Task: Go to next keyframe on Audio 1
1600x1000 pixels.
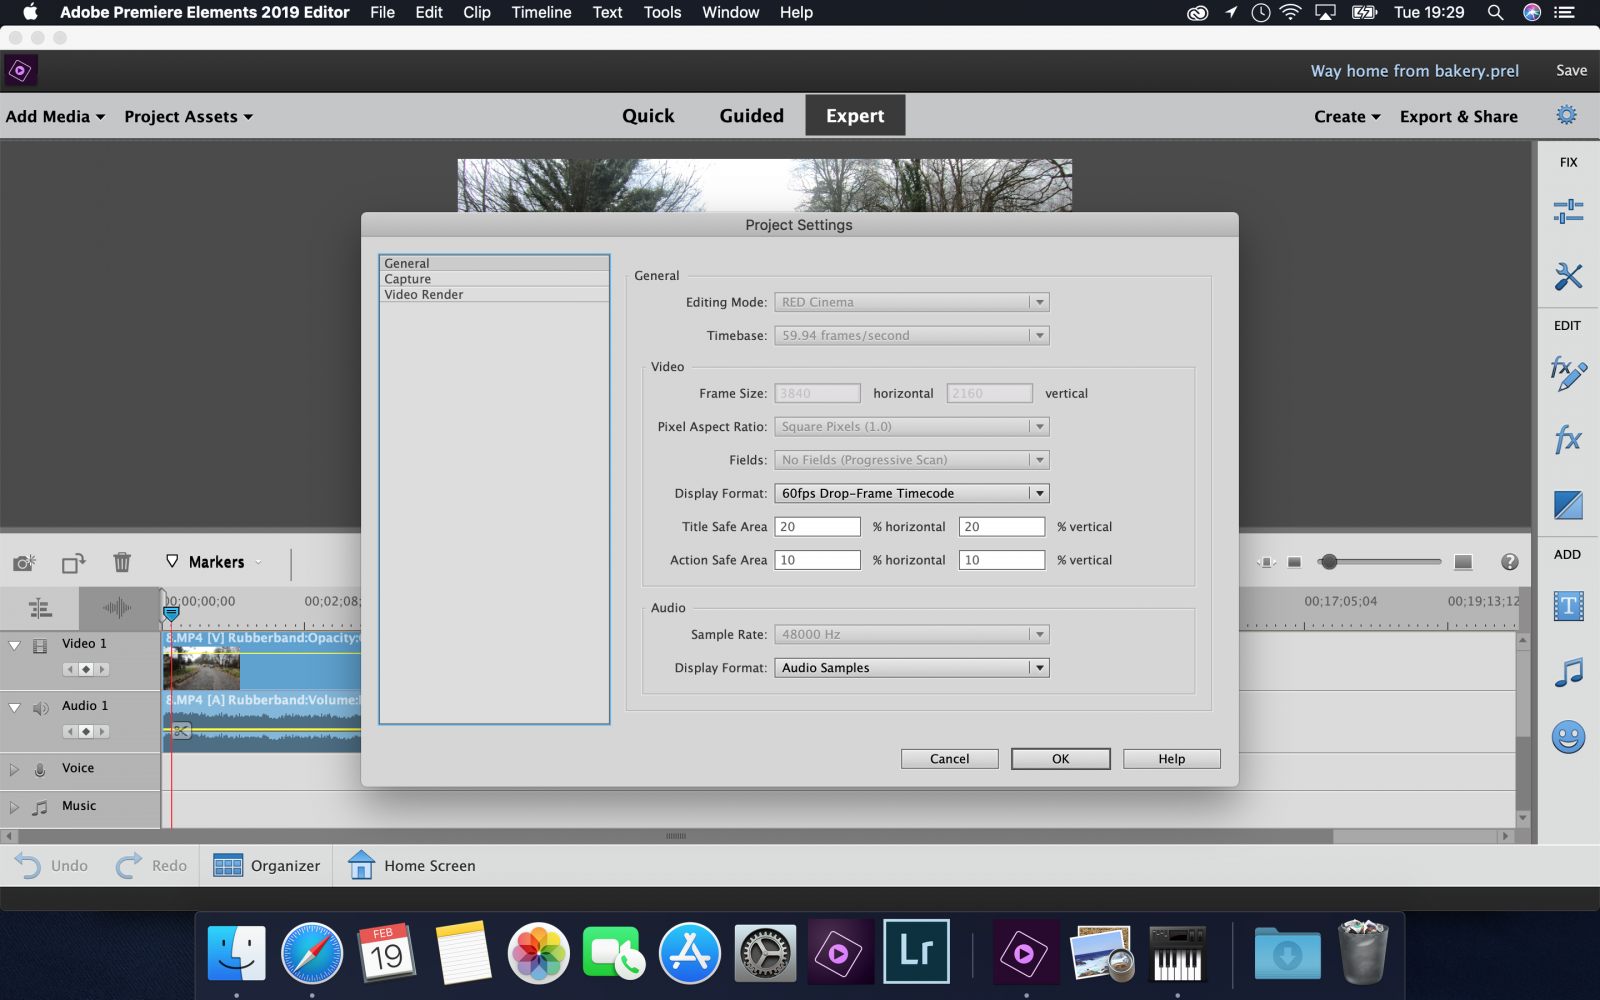Action: tap(102, 731)
